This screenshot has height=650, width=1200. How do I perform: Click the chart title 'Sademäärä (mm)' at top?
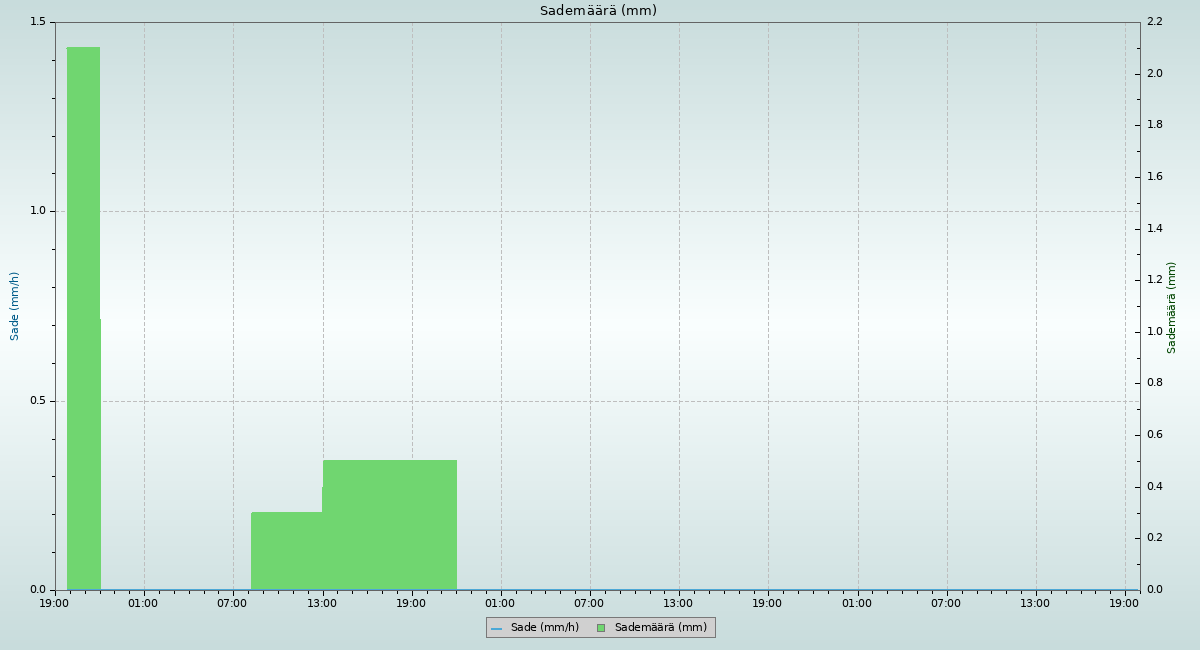(x=598, y=11)
